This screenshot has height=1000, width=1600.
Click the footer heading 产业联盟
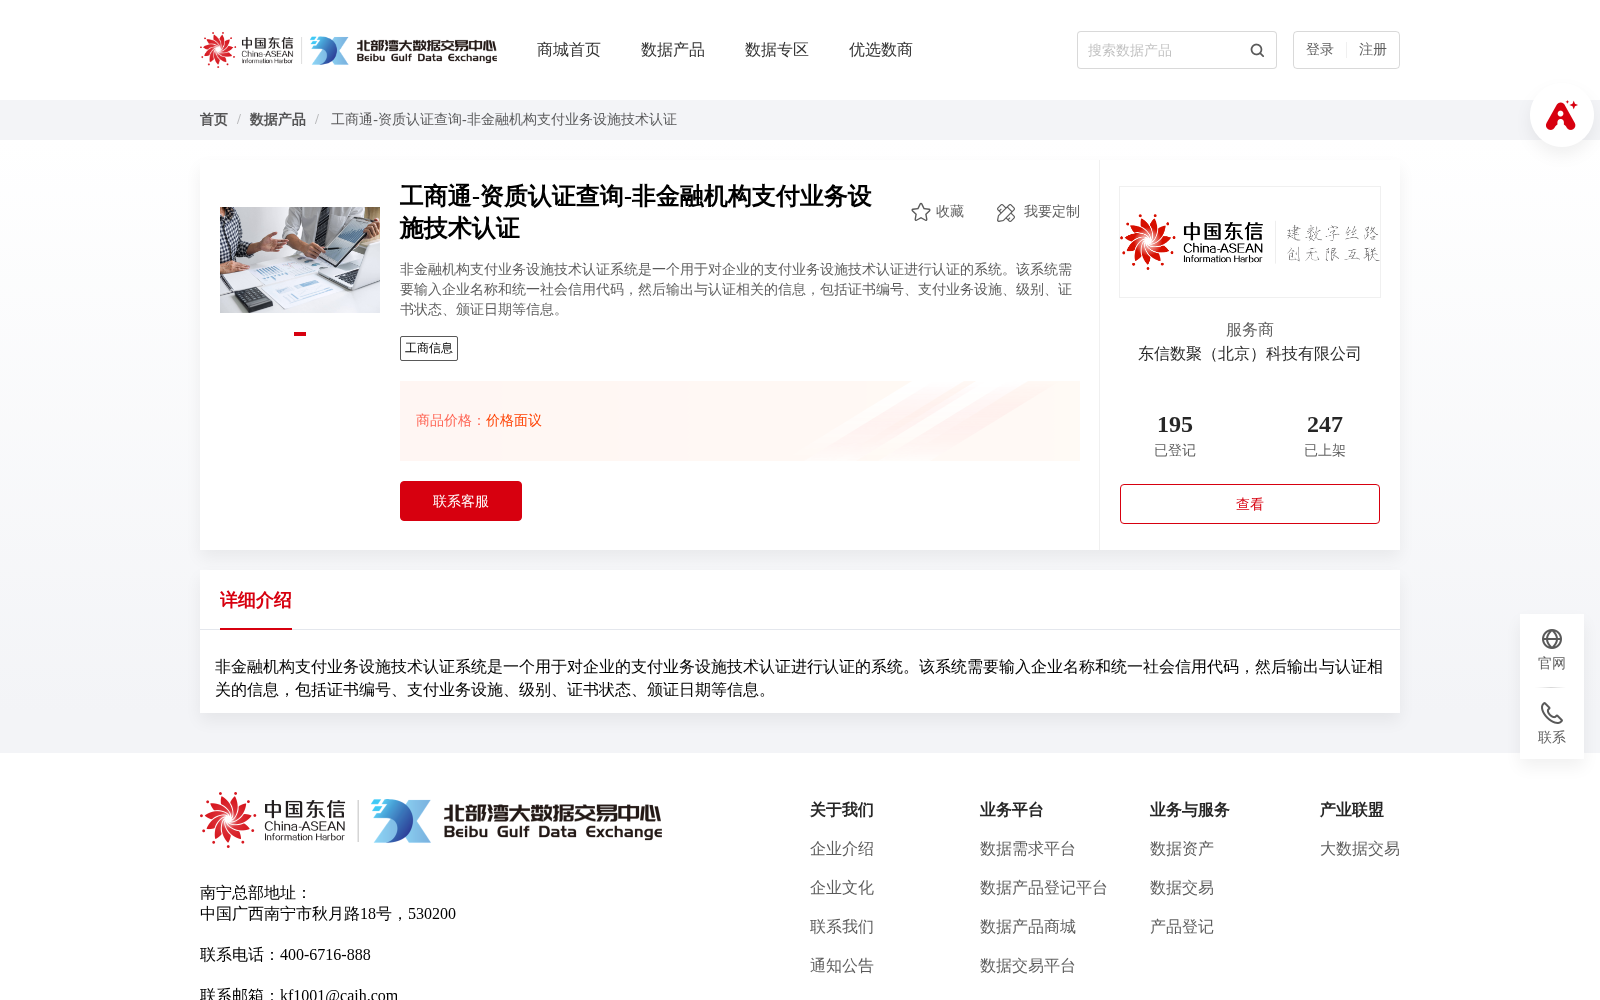pyautogui.click(x=1352, y=810)
